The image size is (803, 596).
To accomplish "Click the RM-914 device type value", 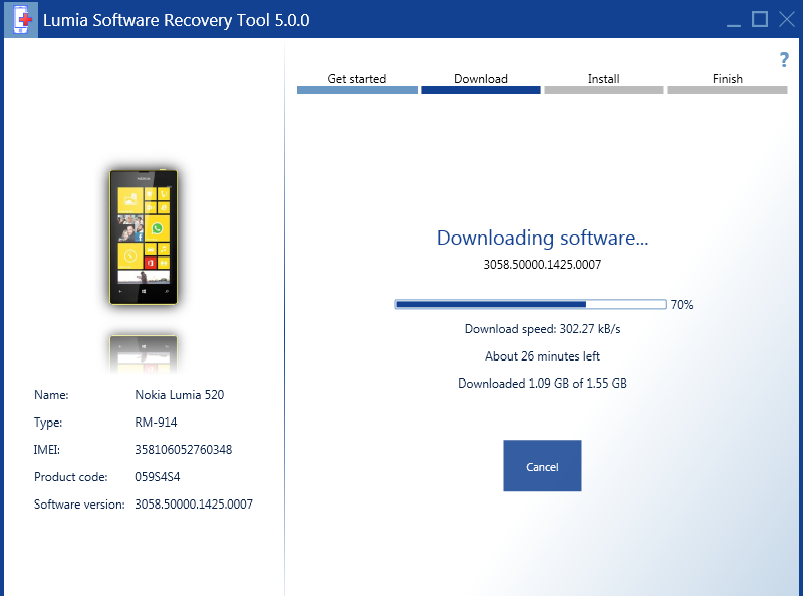I will click(156, 423).
